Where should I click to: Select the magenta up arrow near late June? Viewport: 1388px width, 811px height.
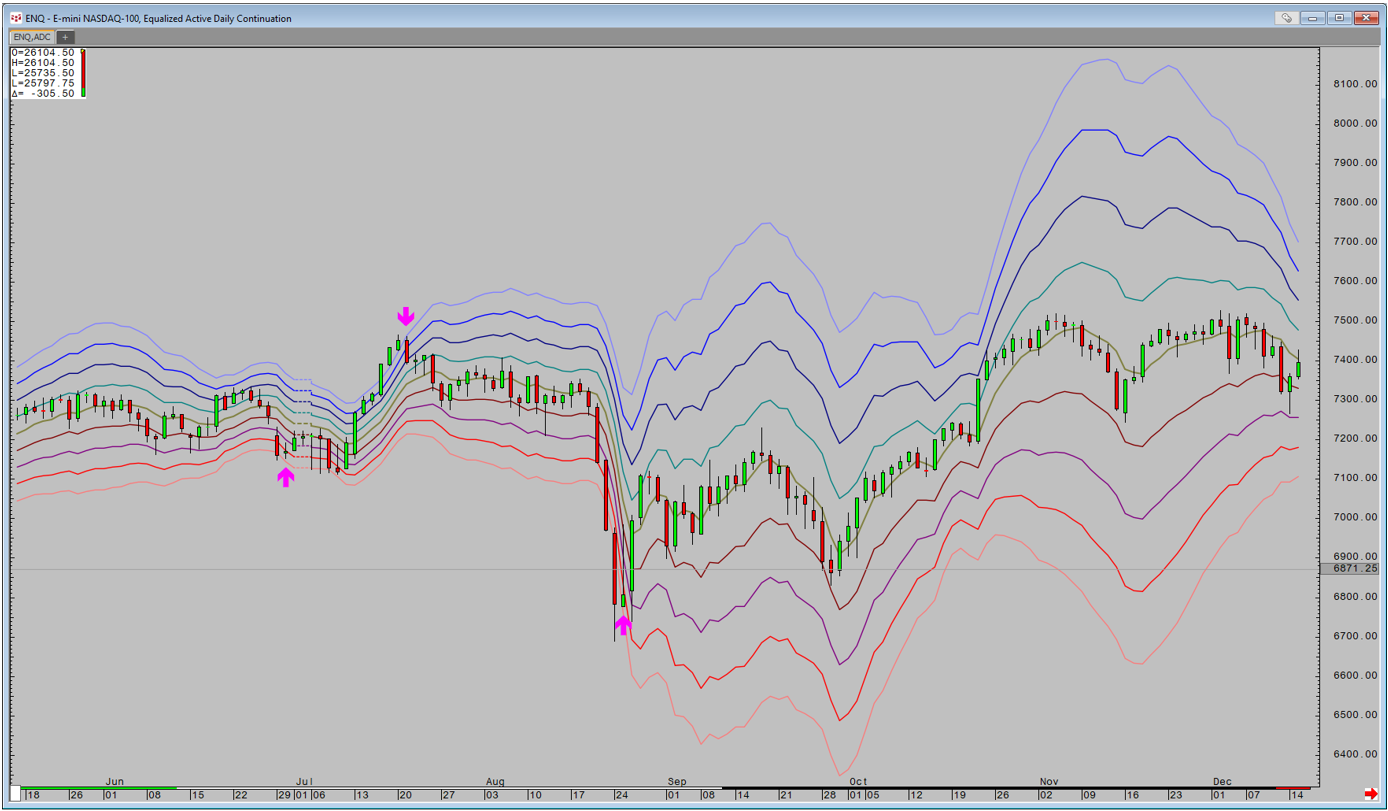click(x=286, y=477)
